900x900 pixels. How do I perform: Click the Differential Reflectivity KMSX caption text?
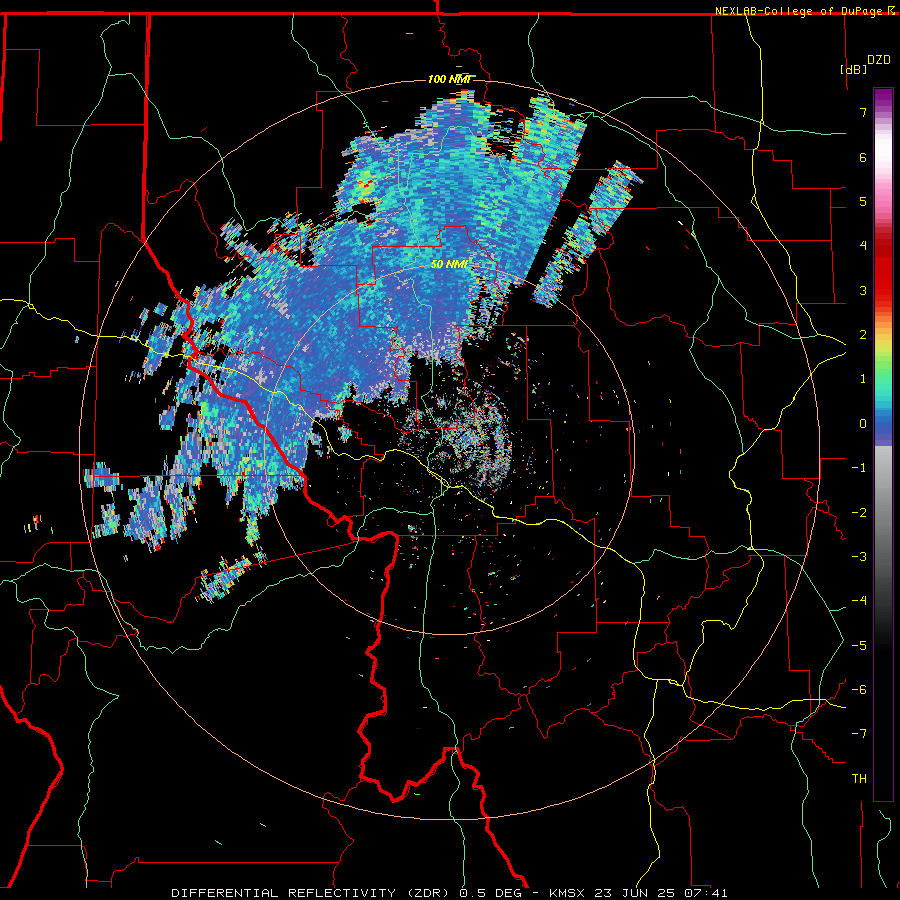click(x=449, y=893)
